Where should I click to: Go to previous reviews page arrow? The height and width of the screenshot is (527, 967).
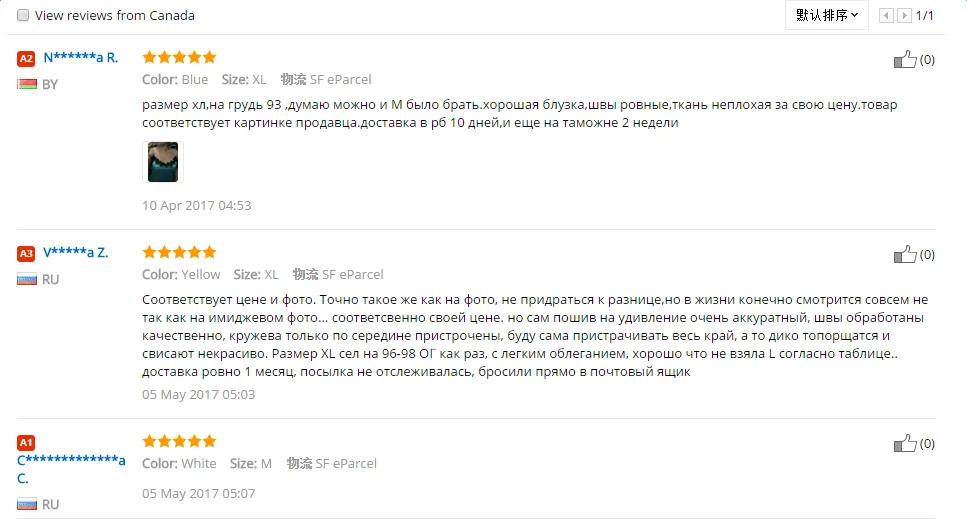click(886, 15)
